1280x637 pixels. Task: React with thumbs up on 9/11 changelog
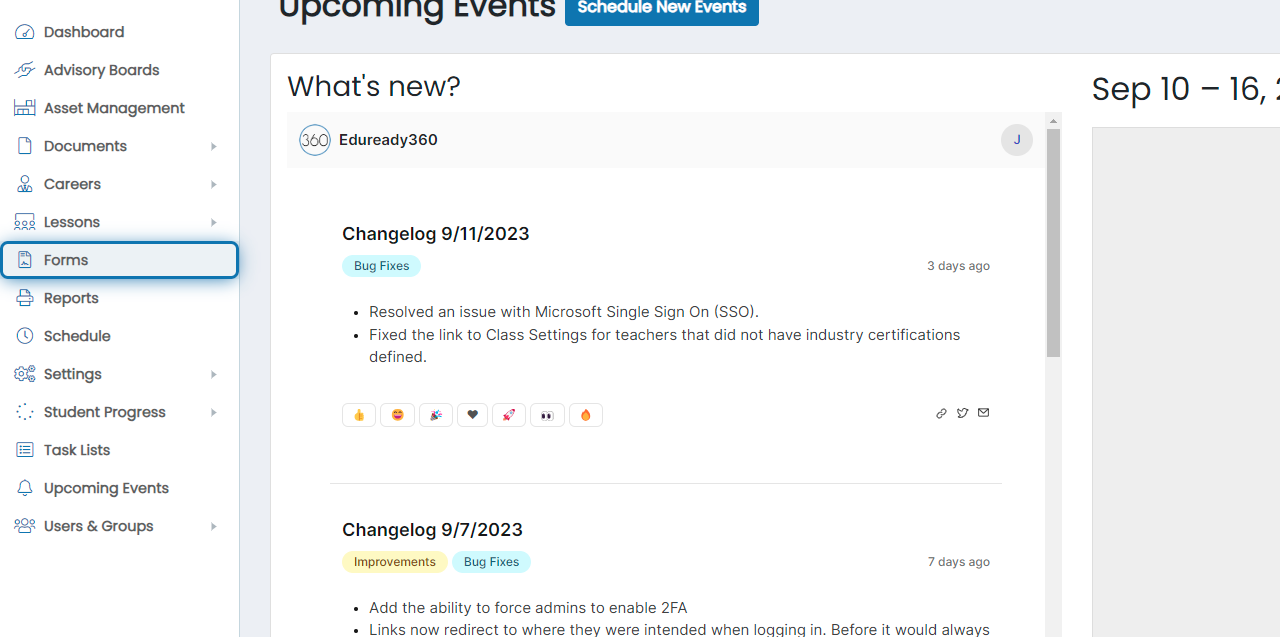click(x=359, y=415)
